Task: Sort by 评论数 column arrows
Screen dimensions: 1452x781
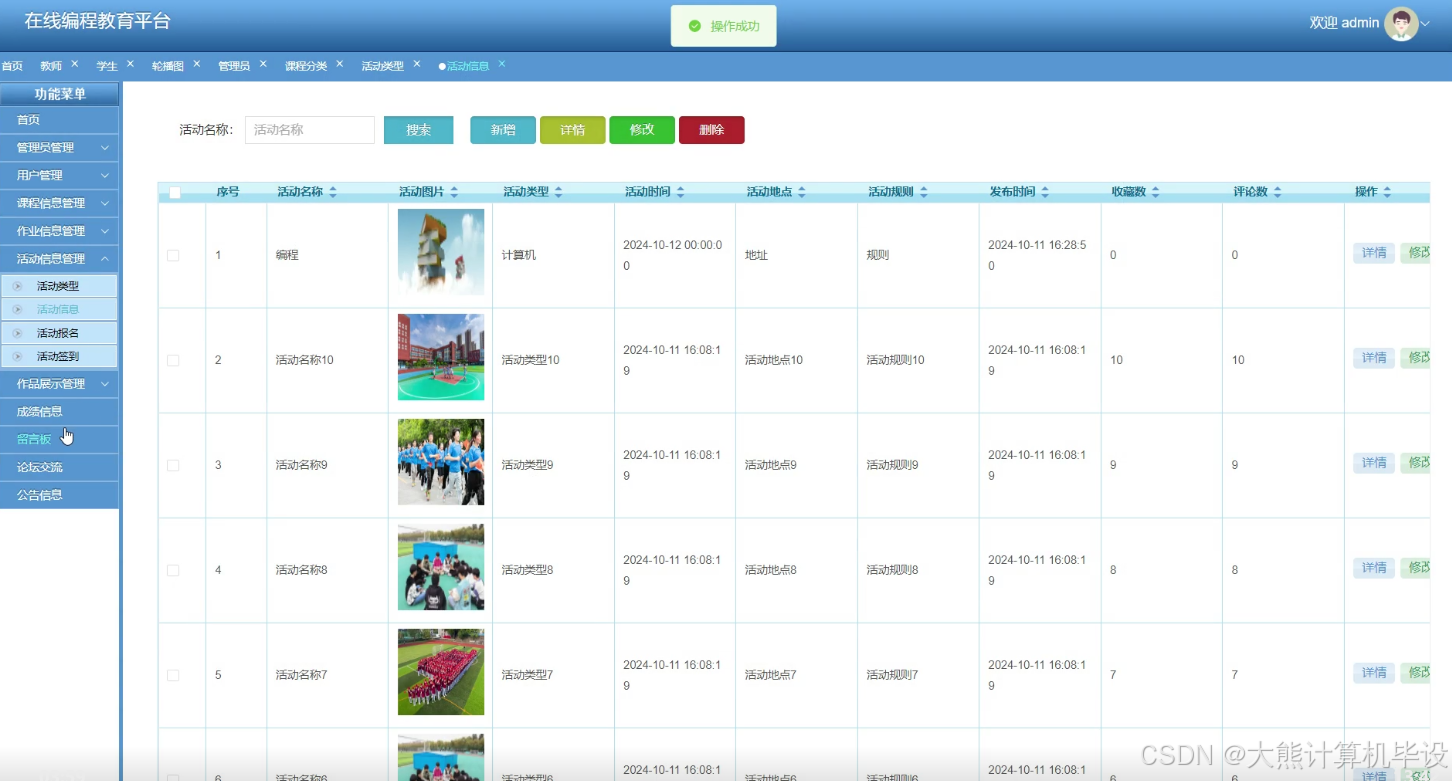Action: point(1278,192)
